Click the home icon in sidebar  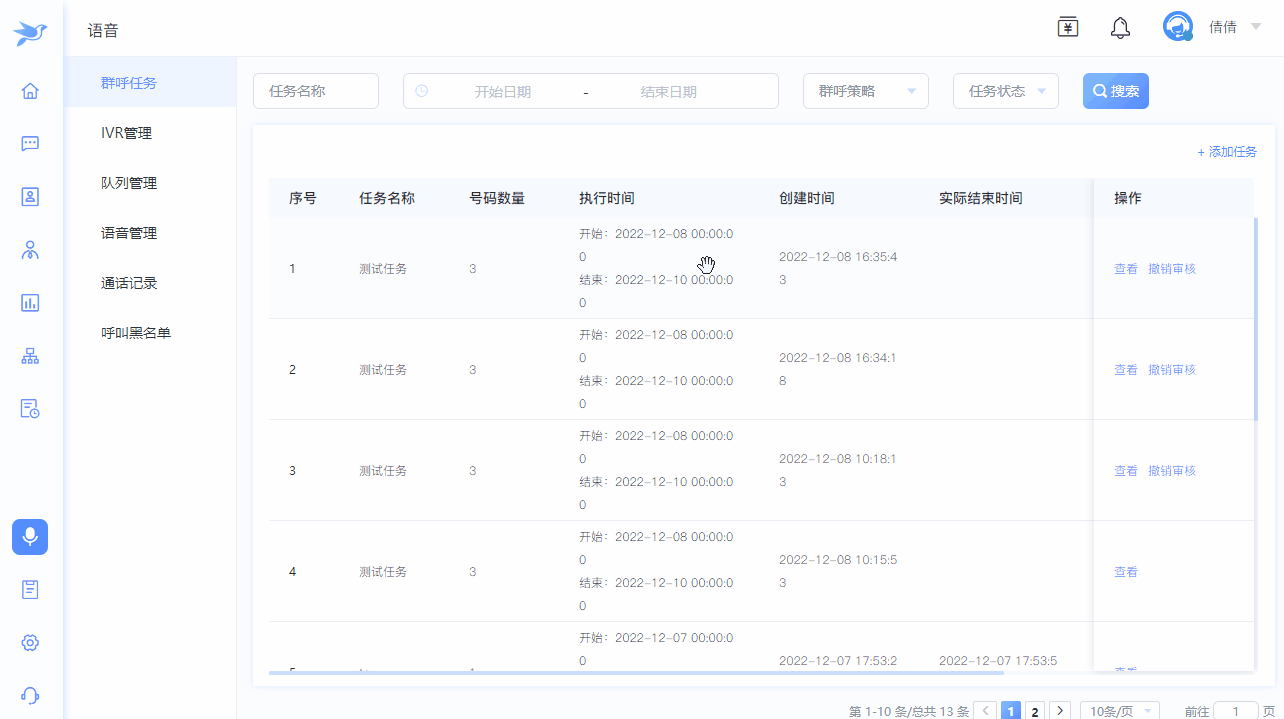coord(30,91)
